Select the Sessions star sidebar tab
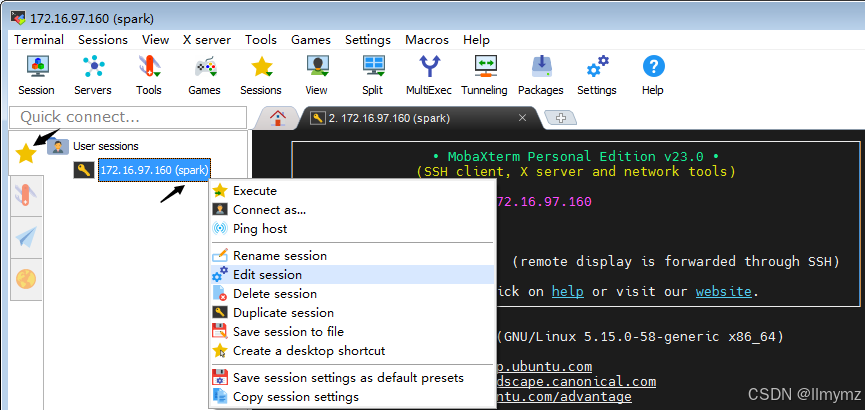The height and width of the screenshot is (410, 865). pyautogui.click(x=26, y=153)
